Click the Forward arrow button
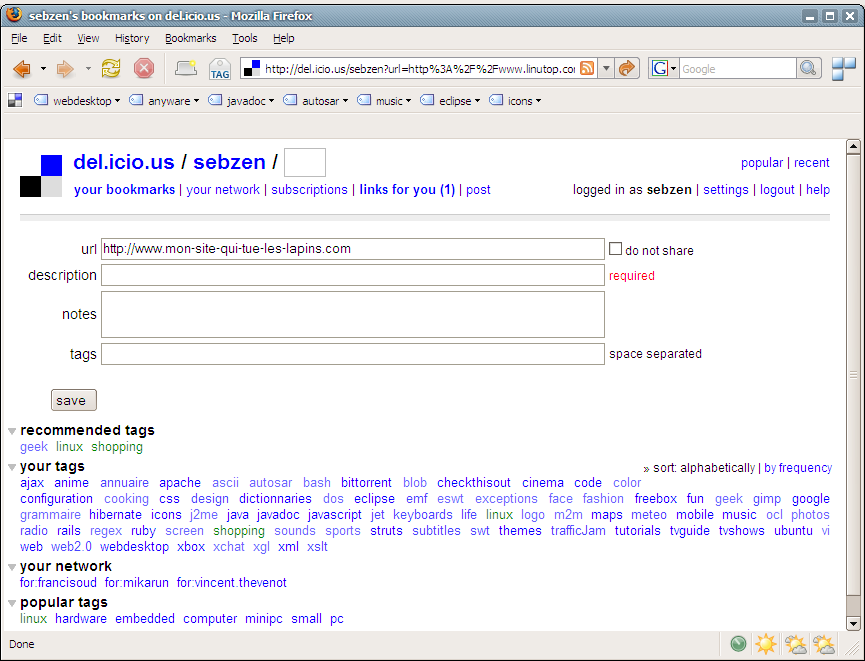The width and height of the screenshot is (865, 661). click(x=65, y=69)
